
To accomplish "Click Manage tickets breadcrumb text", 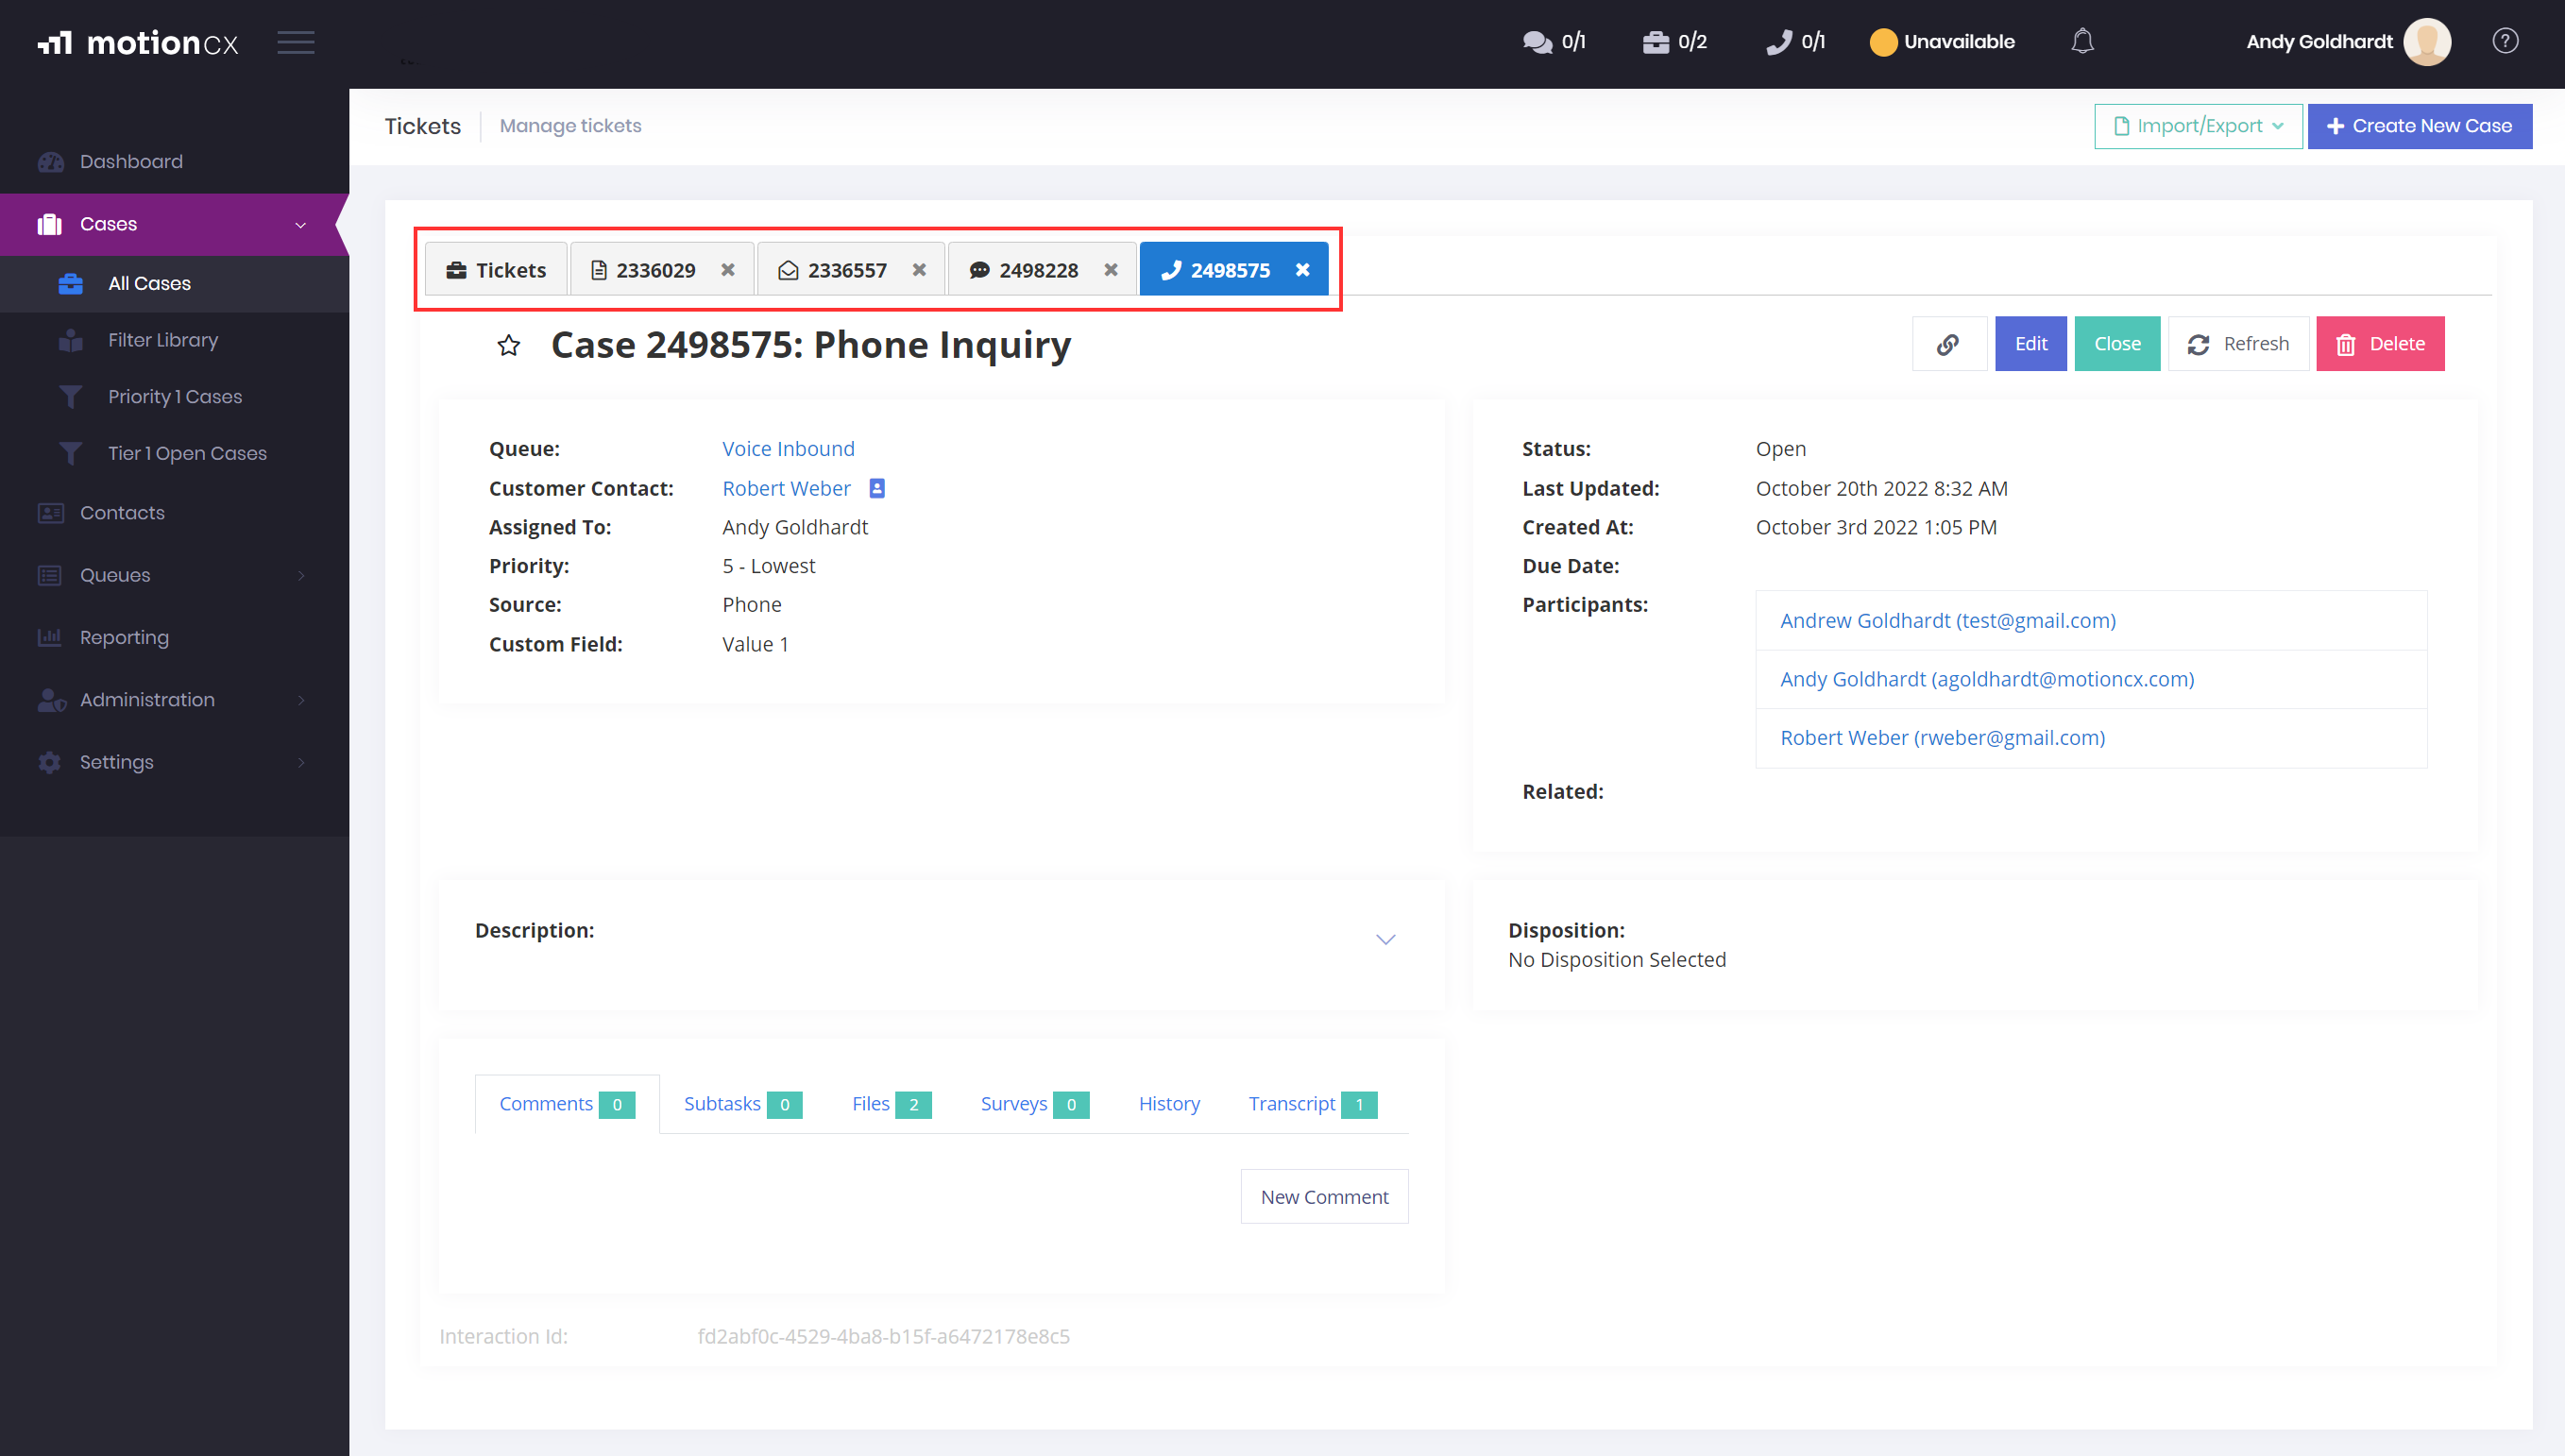I will point(570,126).
